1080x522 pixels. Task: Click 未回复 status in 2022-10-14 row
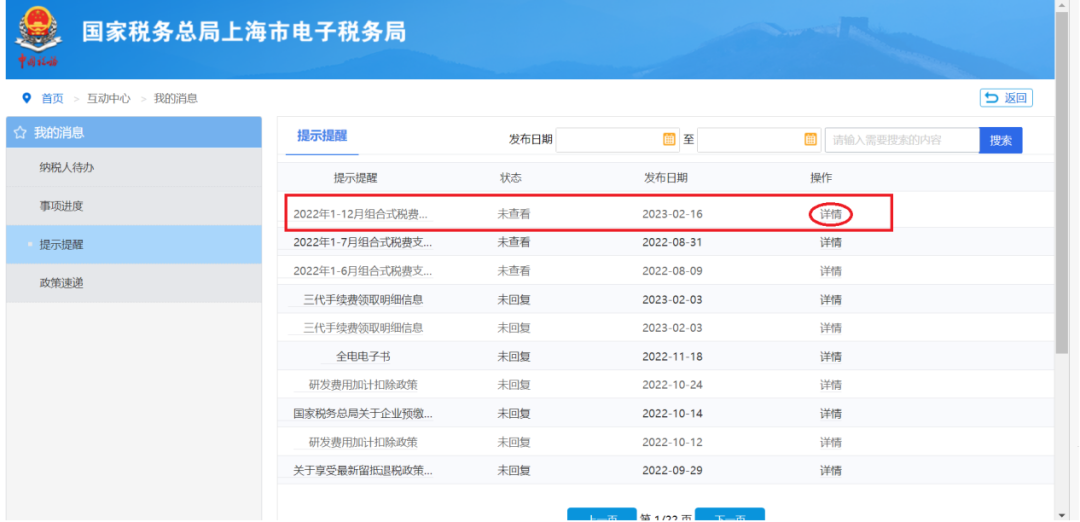pyautogui.click(x=515, y=414)
